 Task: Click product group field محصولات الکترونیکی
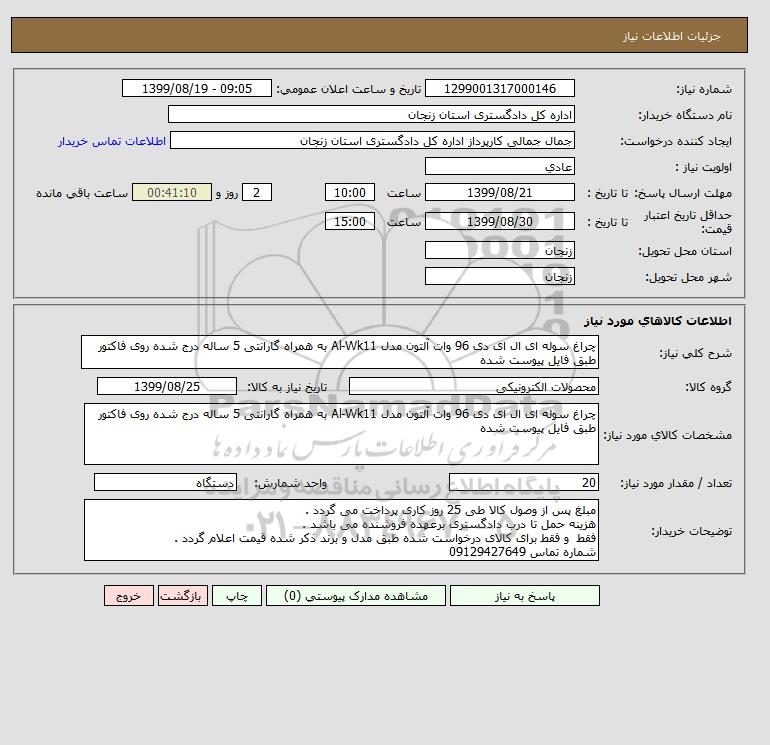point(473,386)
